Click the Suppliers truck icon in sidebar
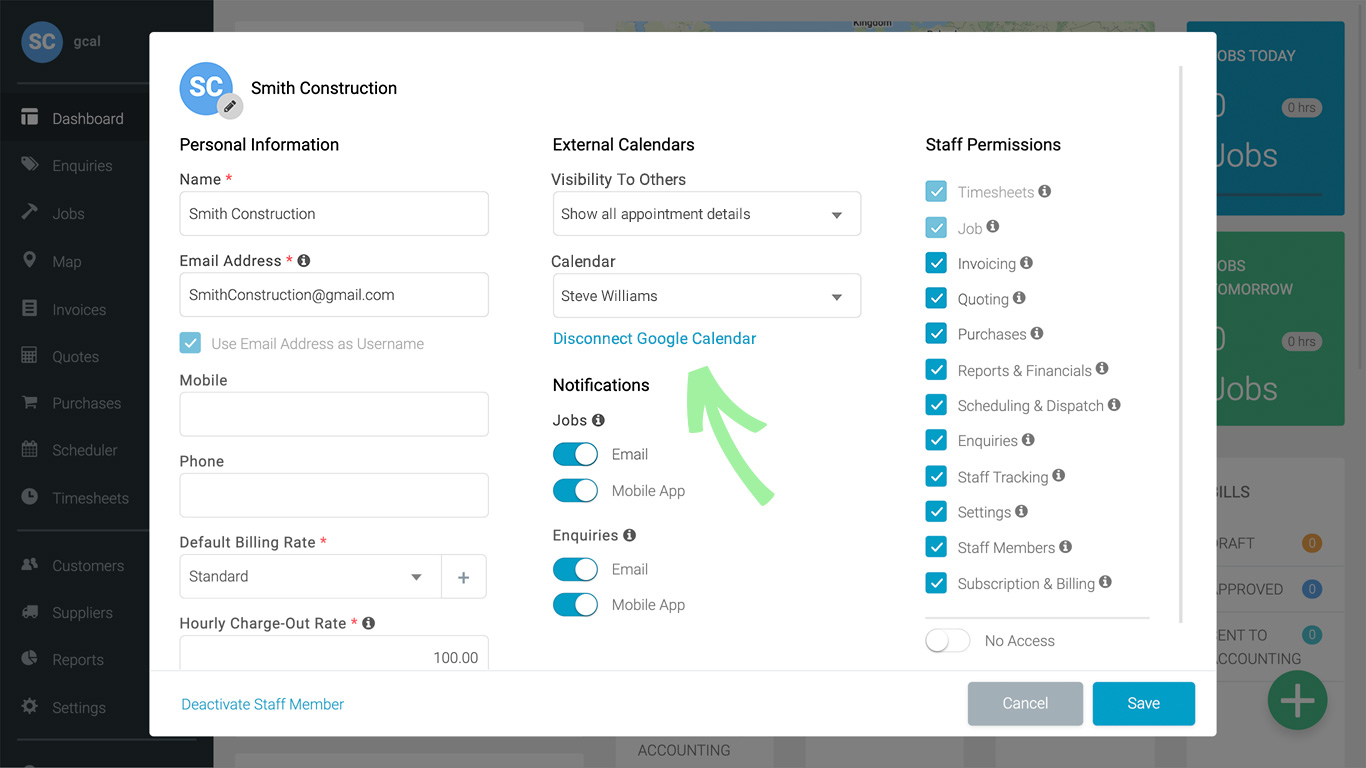 [x=30, y=612]
